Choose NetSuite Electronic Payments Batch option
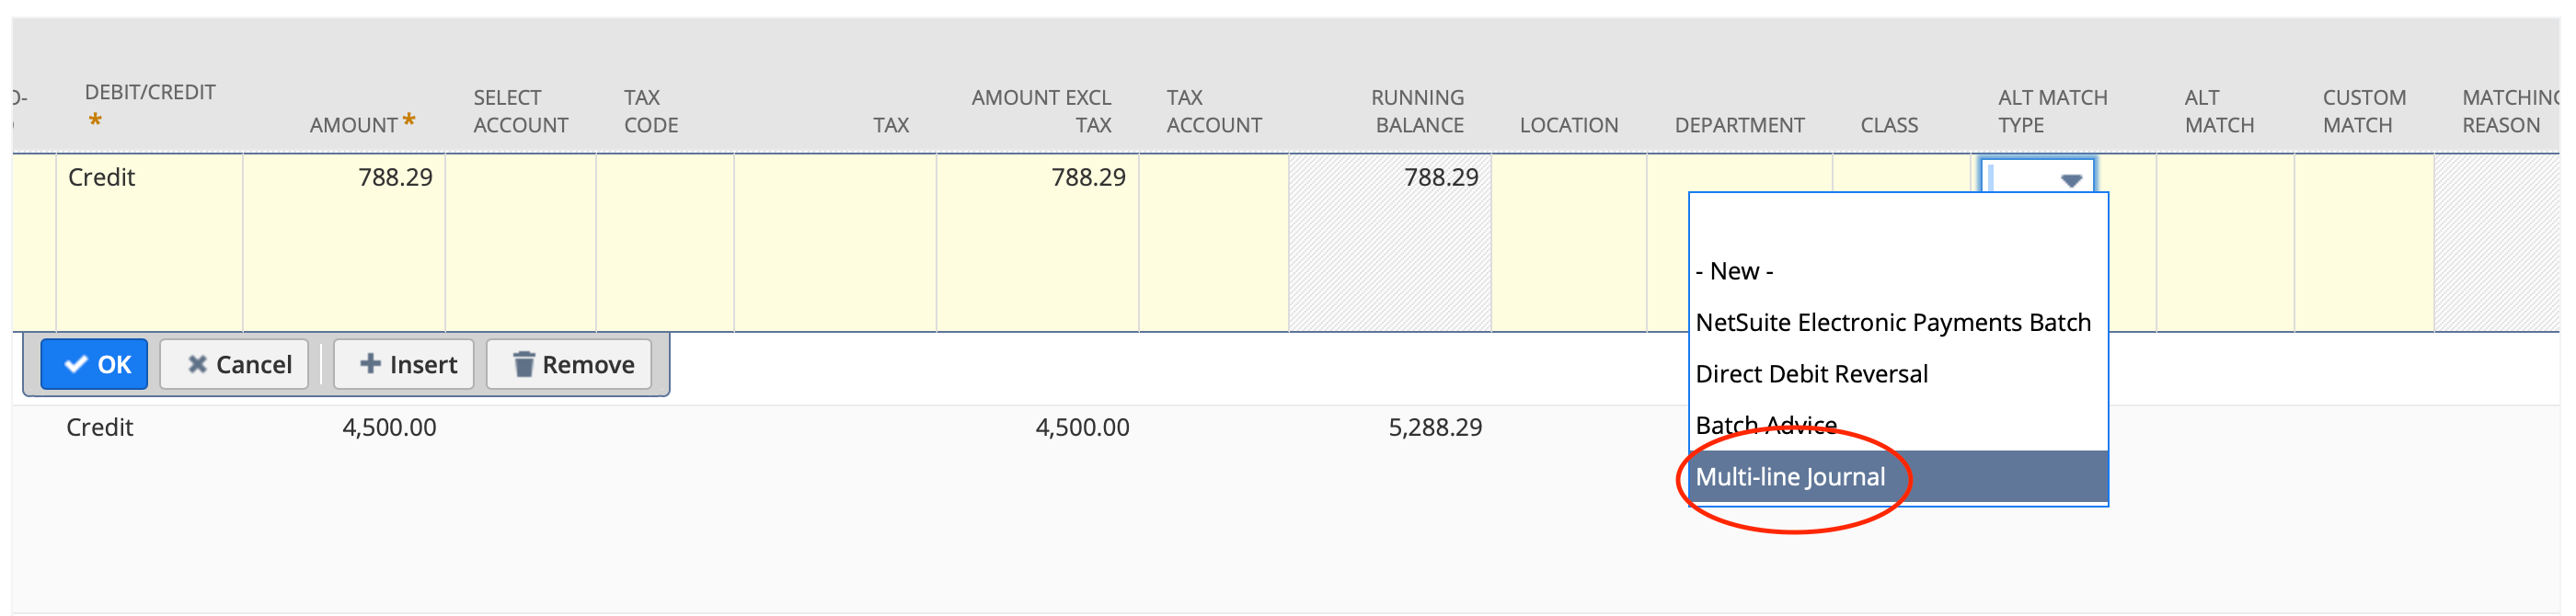2576x616 pixels. point(1898,322)
